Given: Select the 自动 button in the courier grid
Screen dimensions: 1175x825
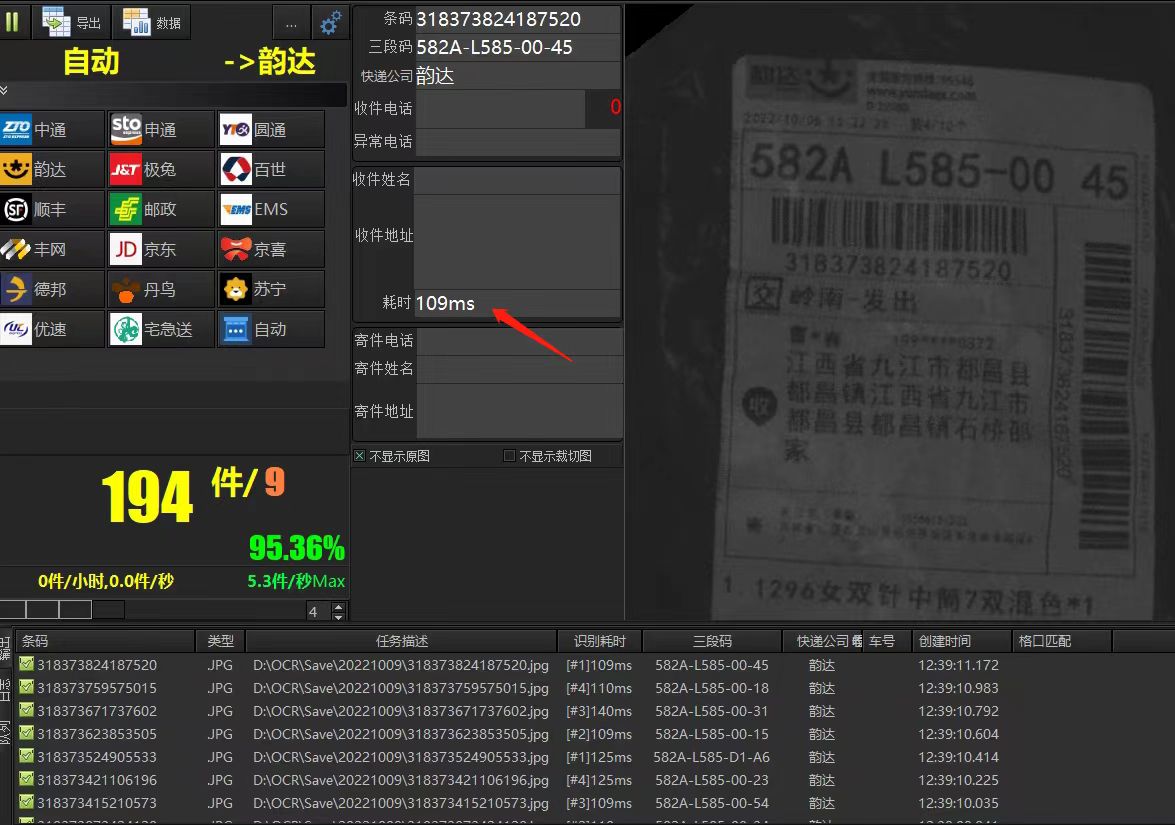Looking at the screenshot, I should pyautogui.click(x=271, y=329).
